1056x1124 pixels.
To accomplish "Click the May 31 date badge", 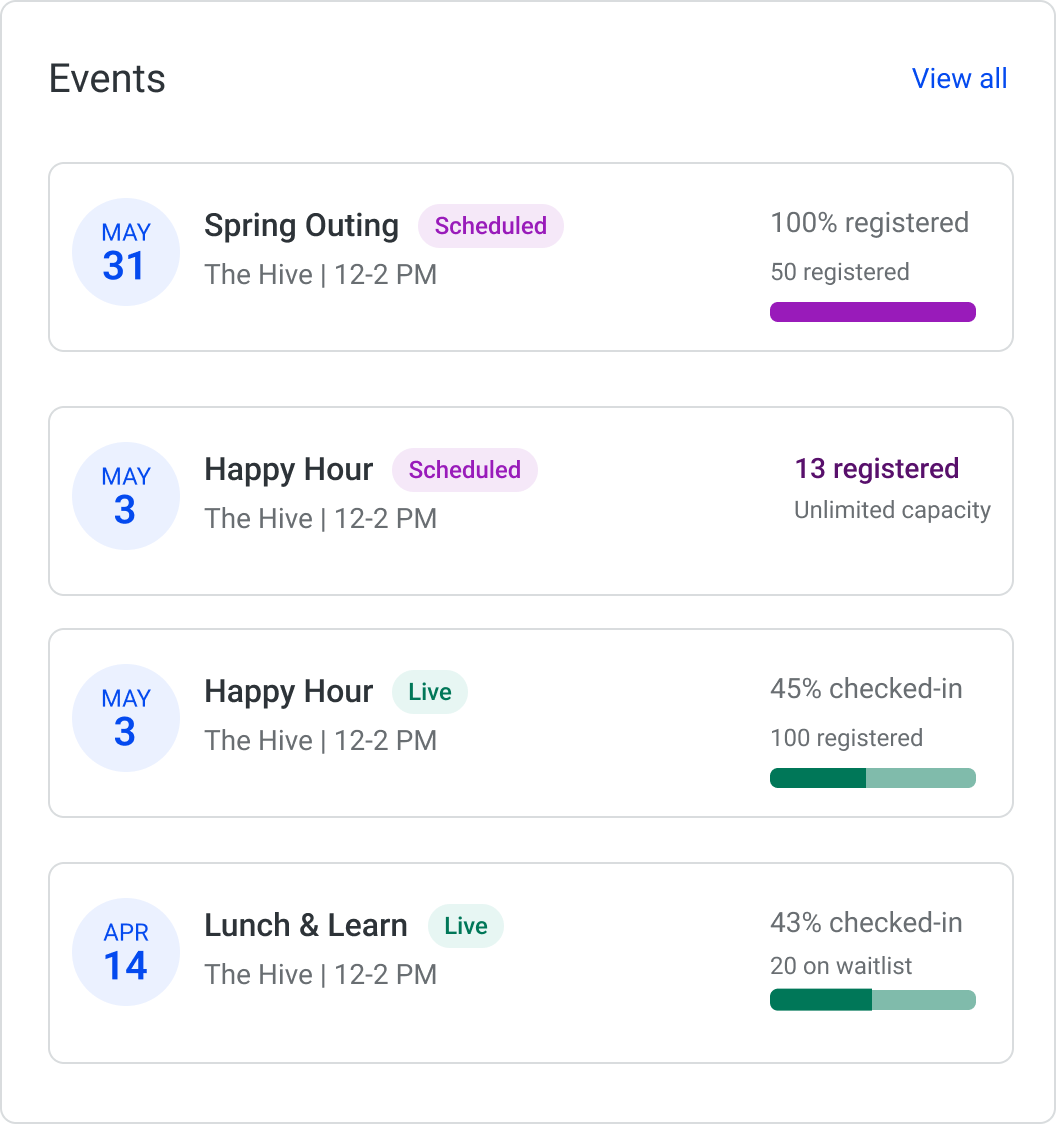I will (x=126, y=252).
